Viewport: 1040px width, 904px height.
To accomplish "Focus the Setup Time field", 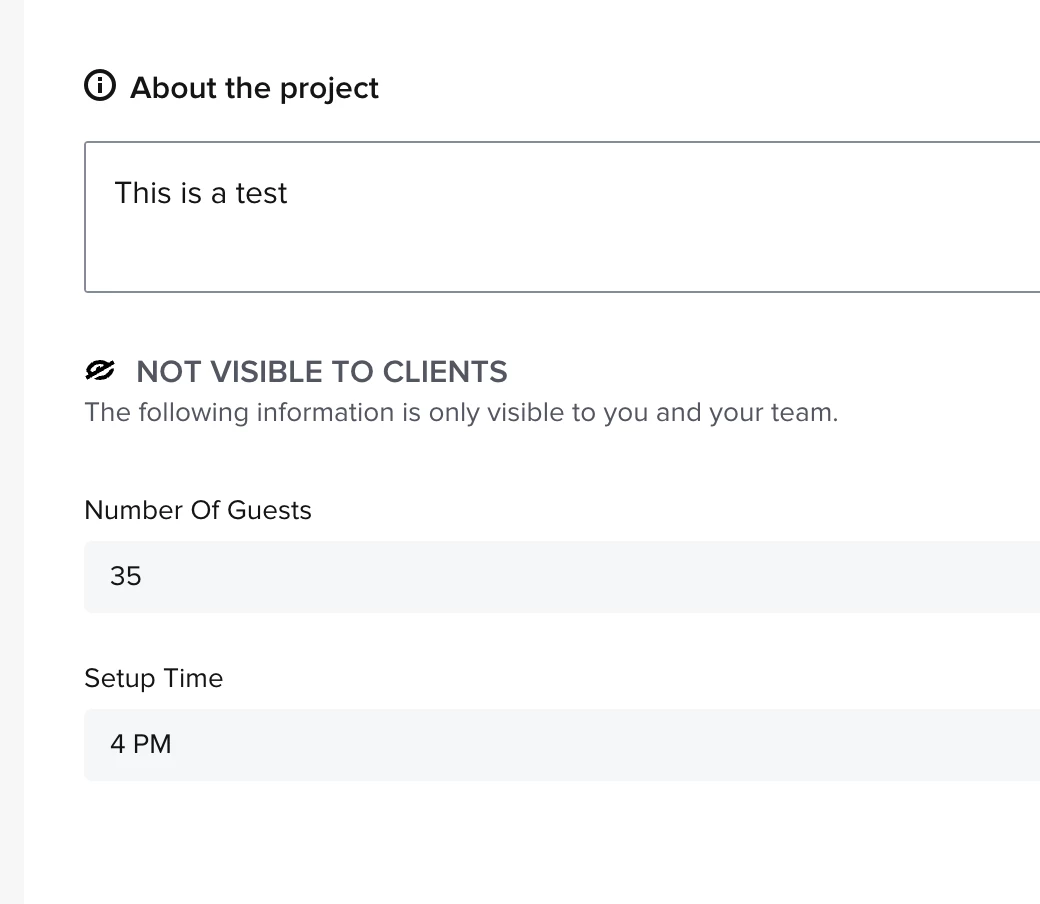I will click(560, 745).
